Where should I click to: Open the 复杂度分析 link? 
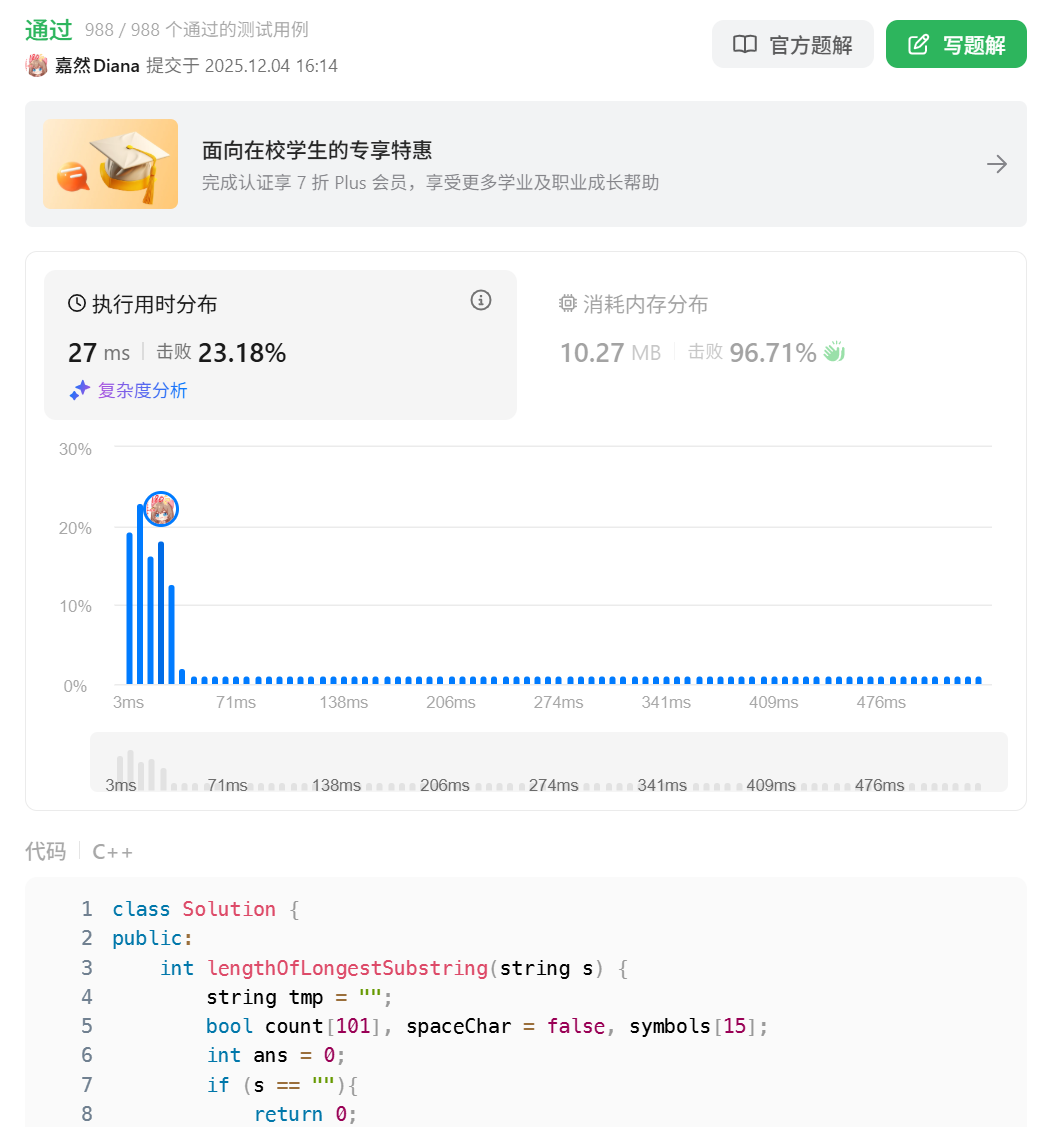142,391
